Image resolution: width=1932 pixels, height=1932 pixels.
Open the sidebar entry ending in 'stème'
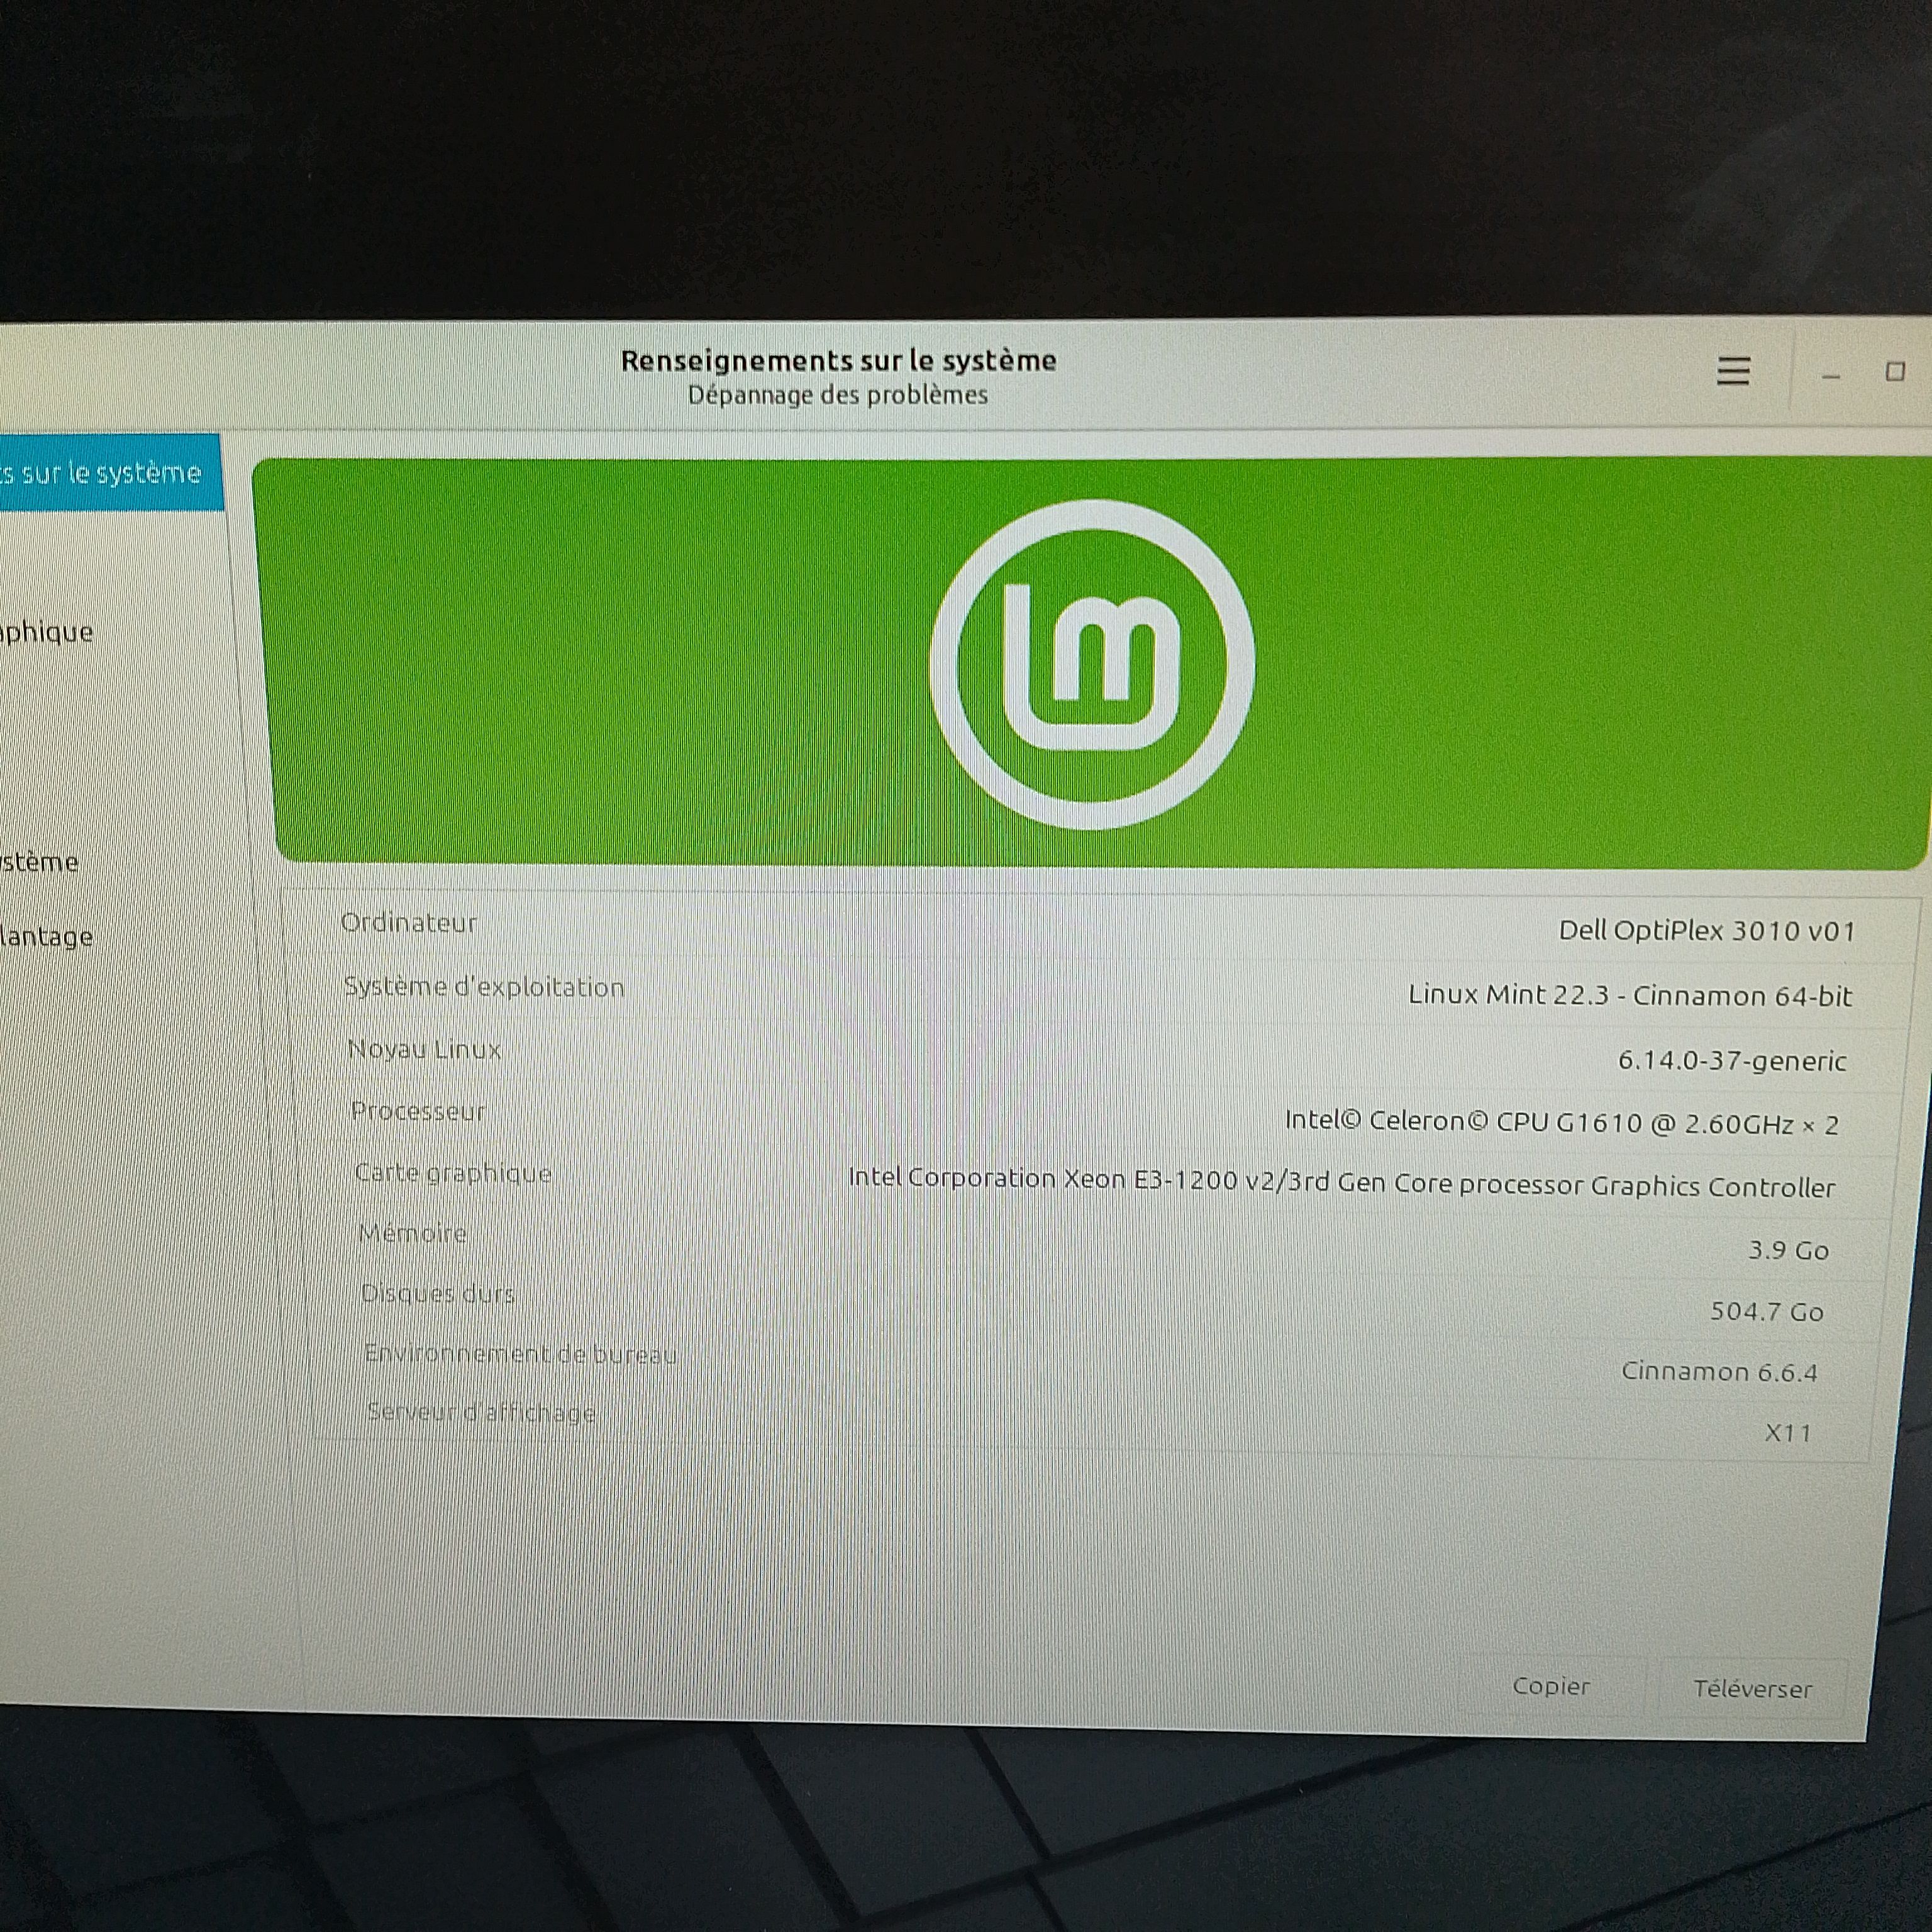point(40,862)
